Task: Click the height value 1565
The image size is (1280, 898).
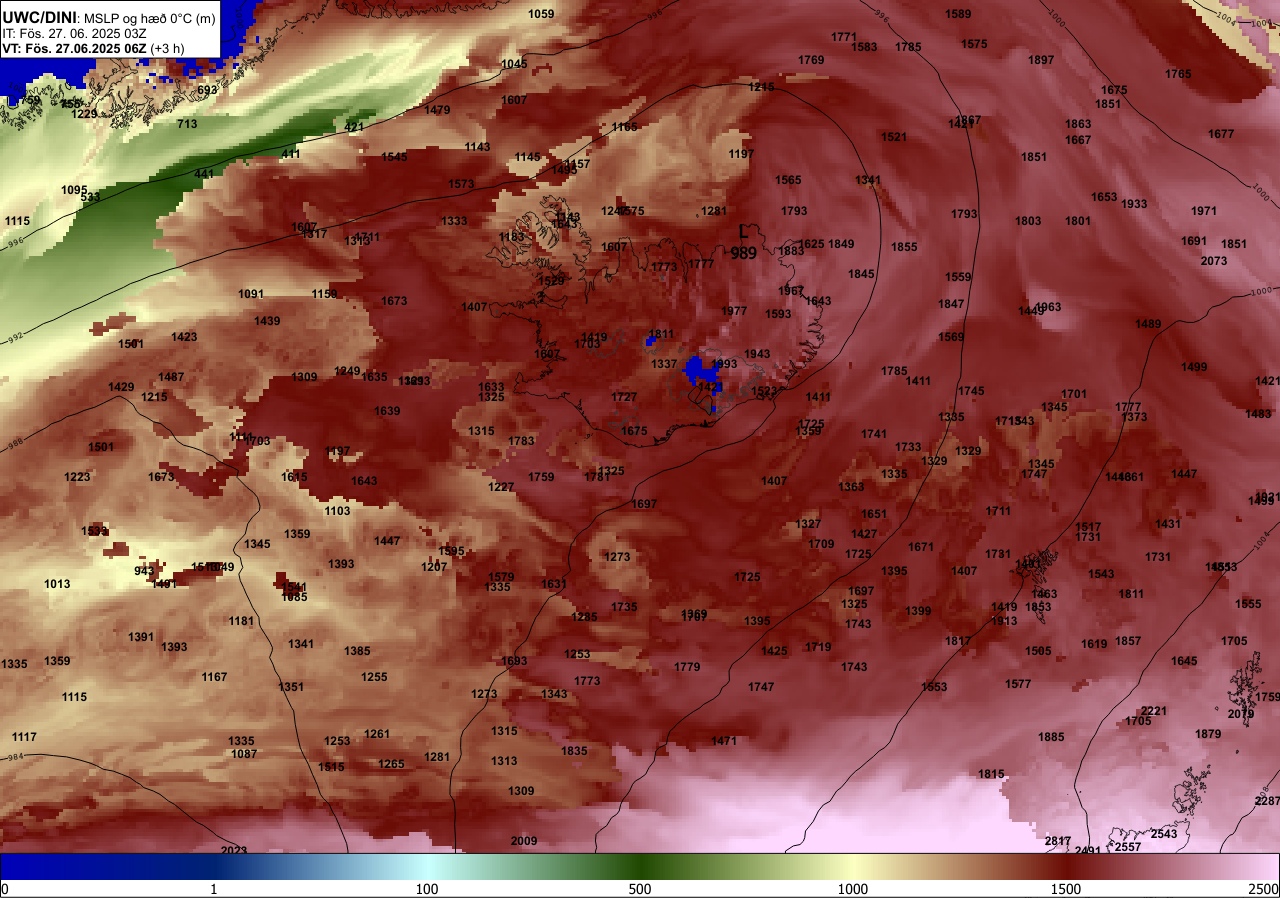Action: [x=788, y=180]
